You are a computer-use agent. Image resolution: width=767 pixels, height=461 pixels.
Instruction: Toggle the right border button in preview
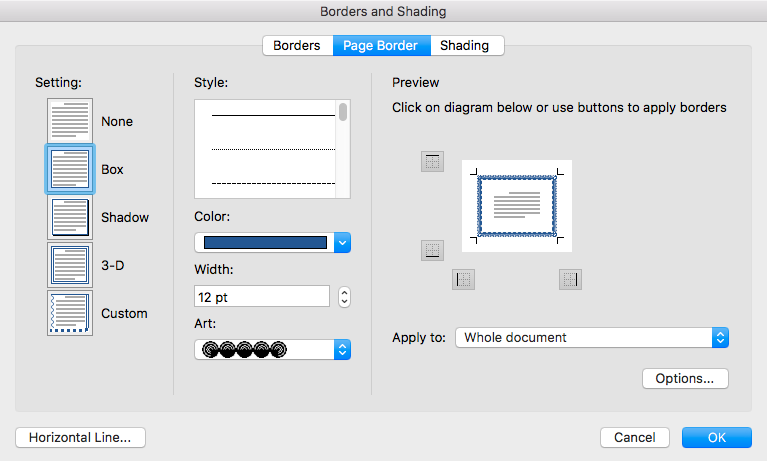coord(570,279)
